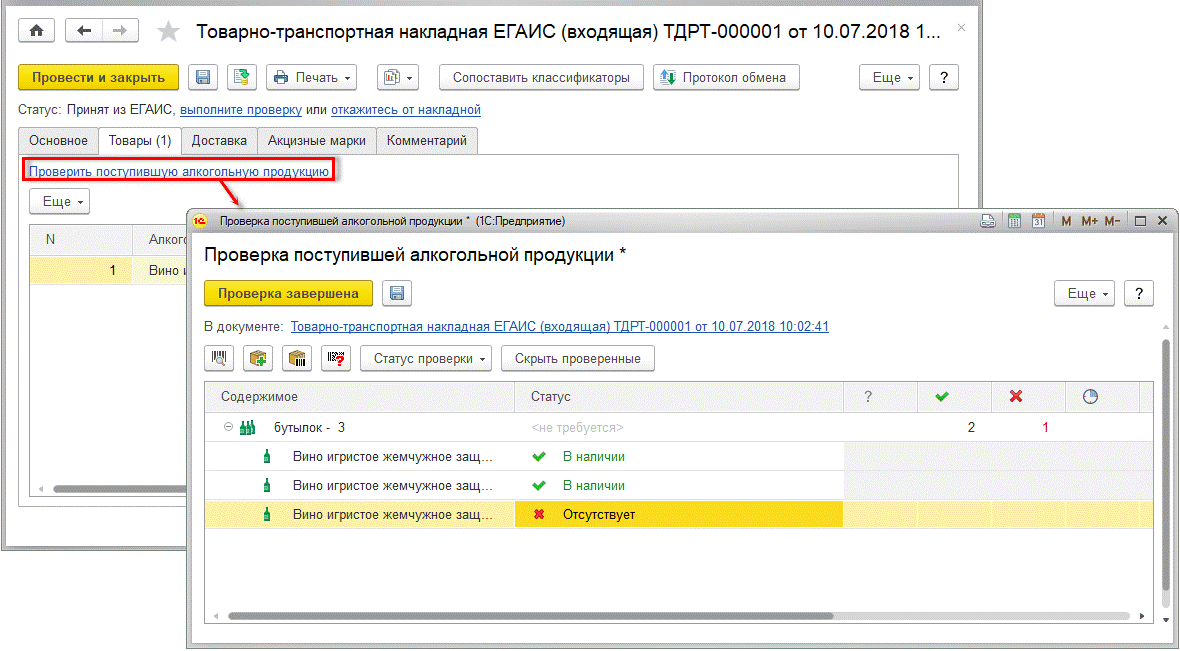The image size is (1180, 651).
Task: Open Протокол обмена
Action: [725, 78]
